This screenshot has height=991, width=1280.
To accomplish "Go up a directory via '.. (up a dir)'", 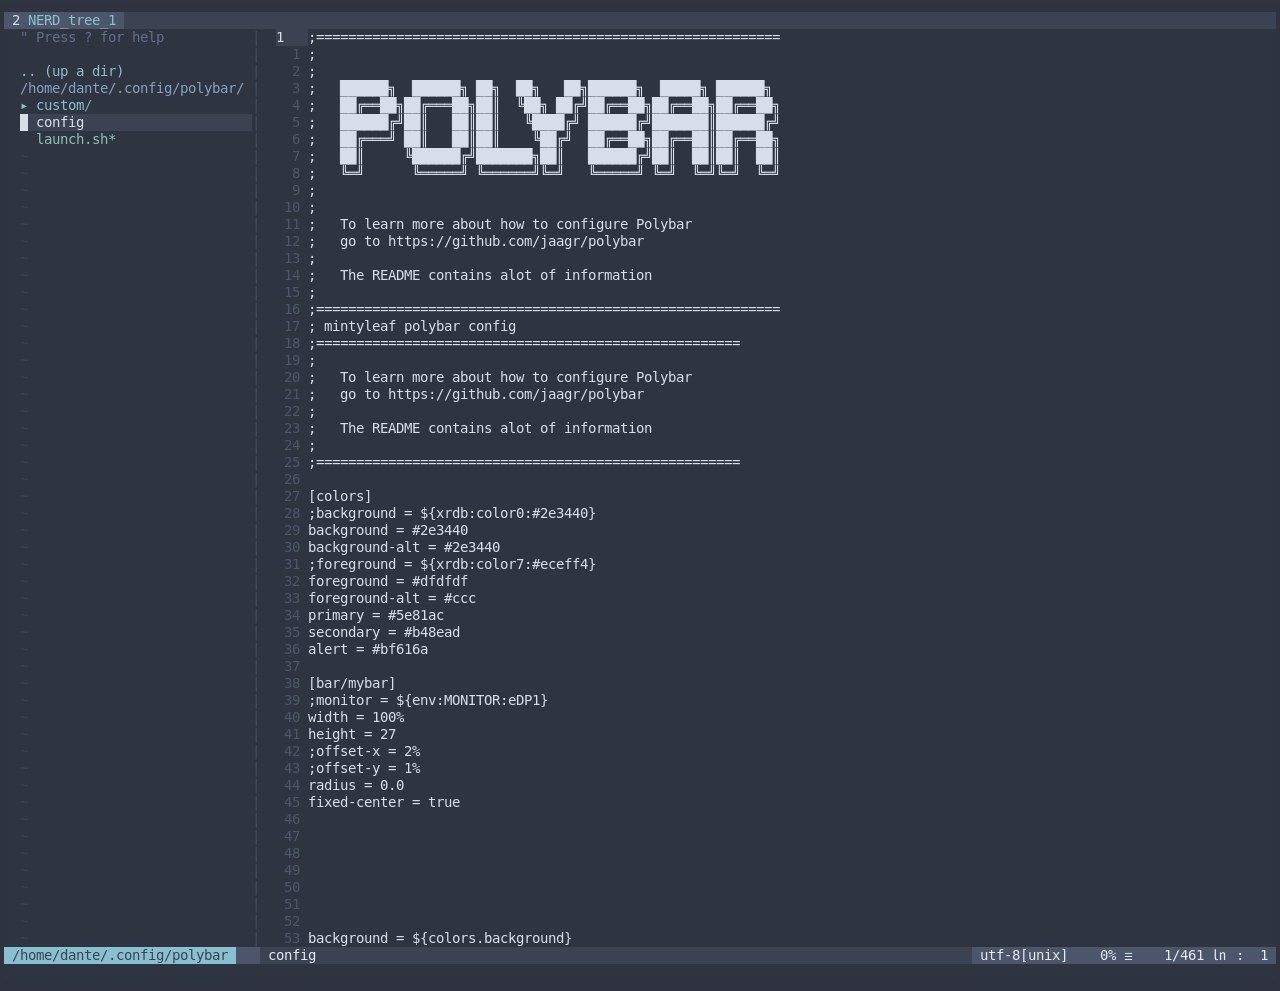I will 72,71.
